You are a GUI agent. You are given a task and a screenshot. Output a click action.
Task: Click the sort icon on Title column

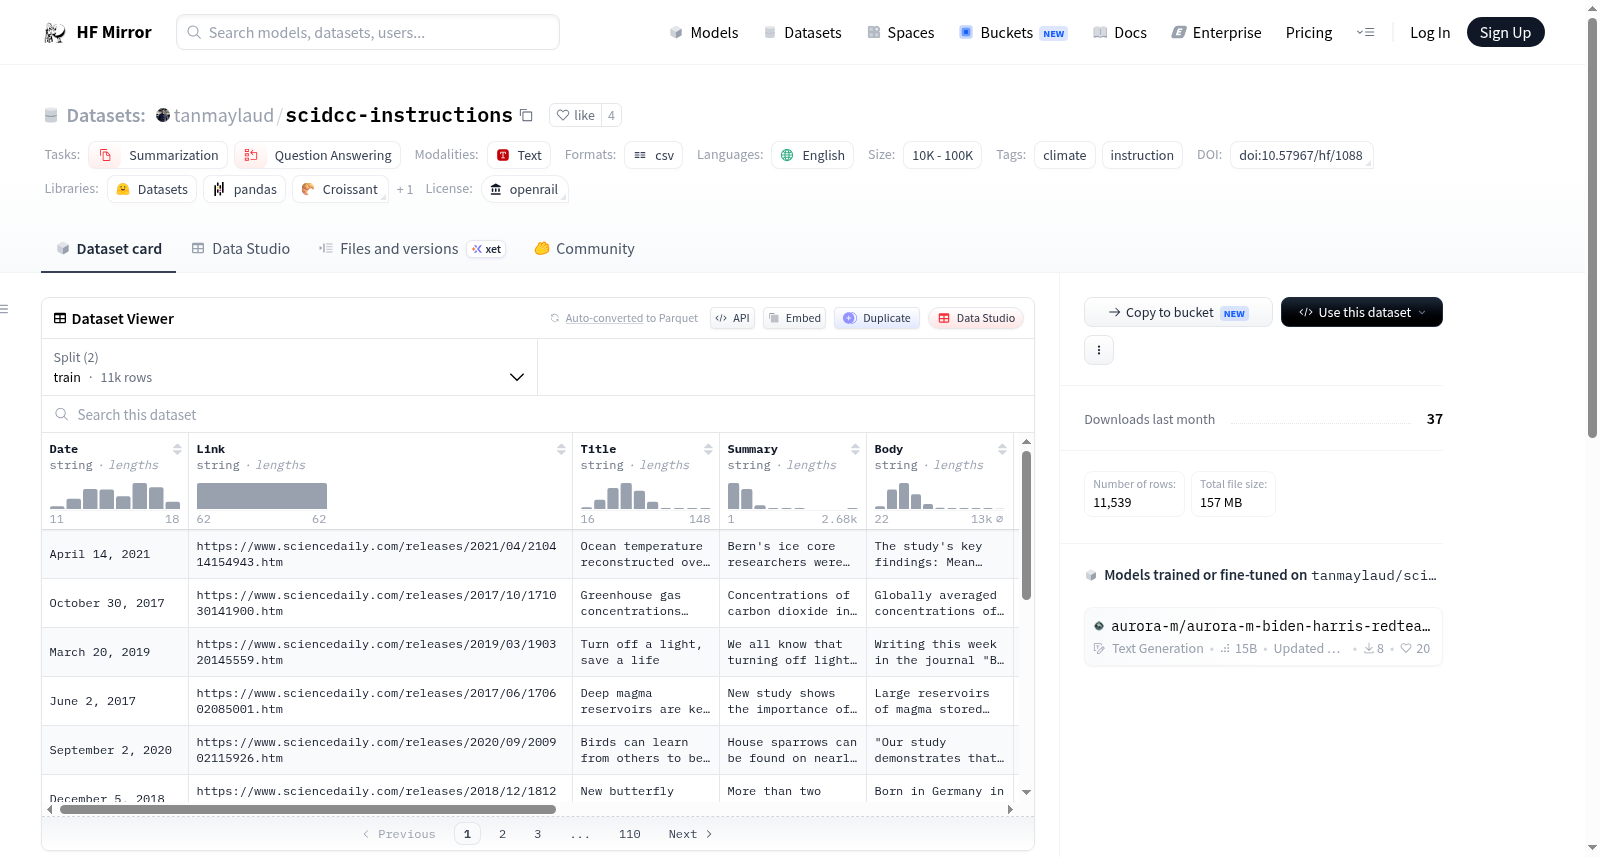tap(708, 449)
